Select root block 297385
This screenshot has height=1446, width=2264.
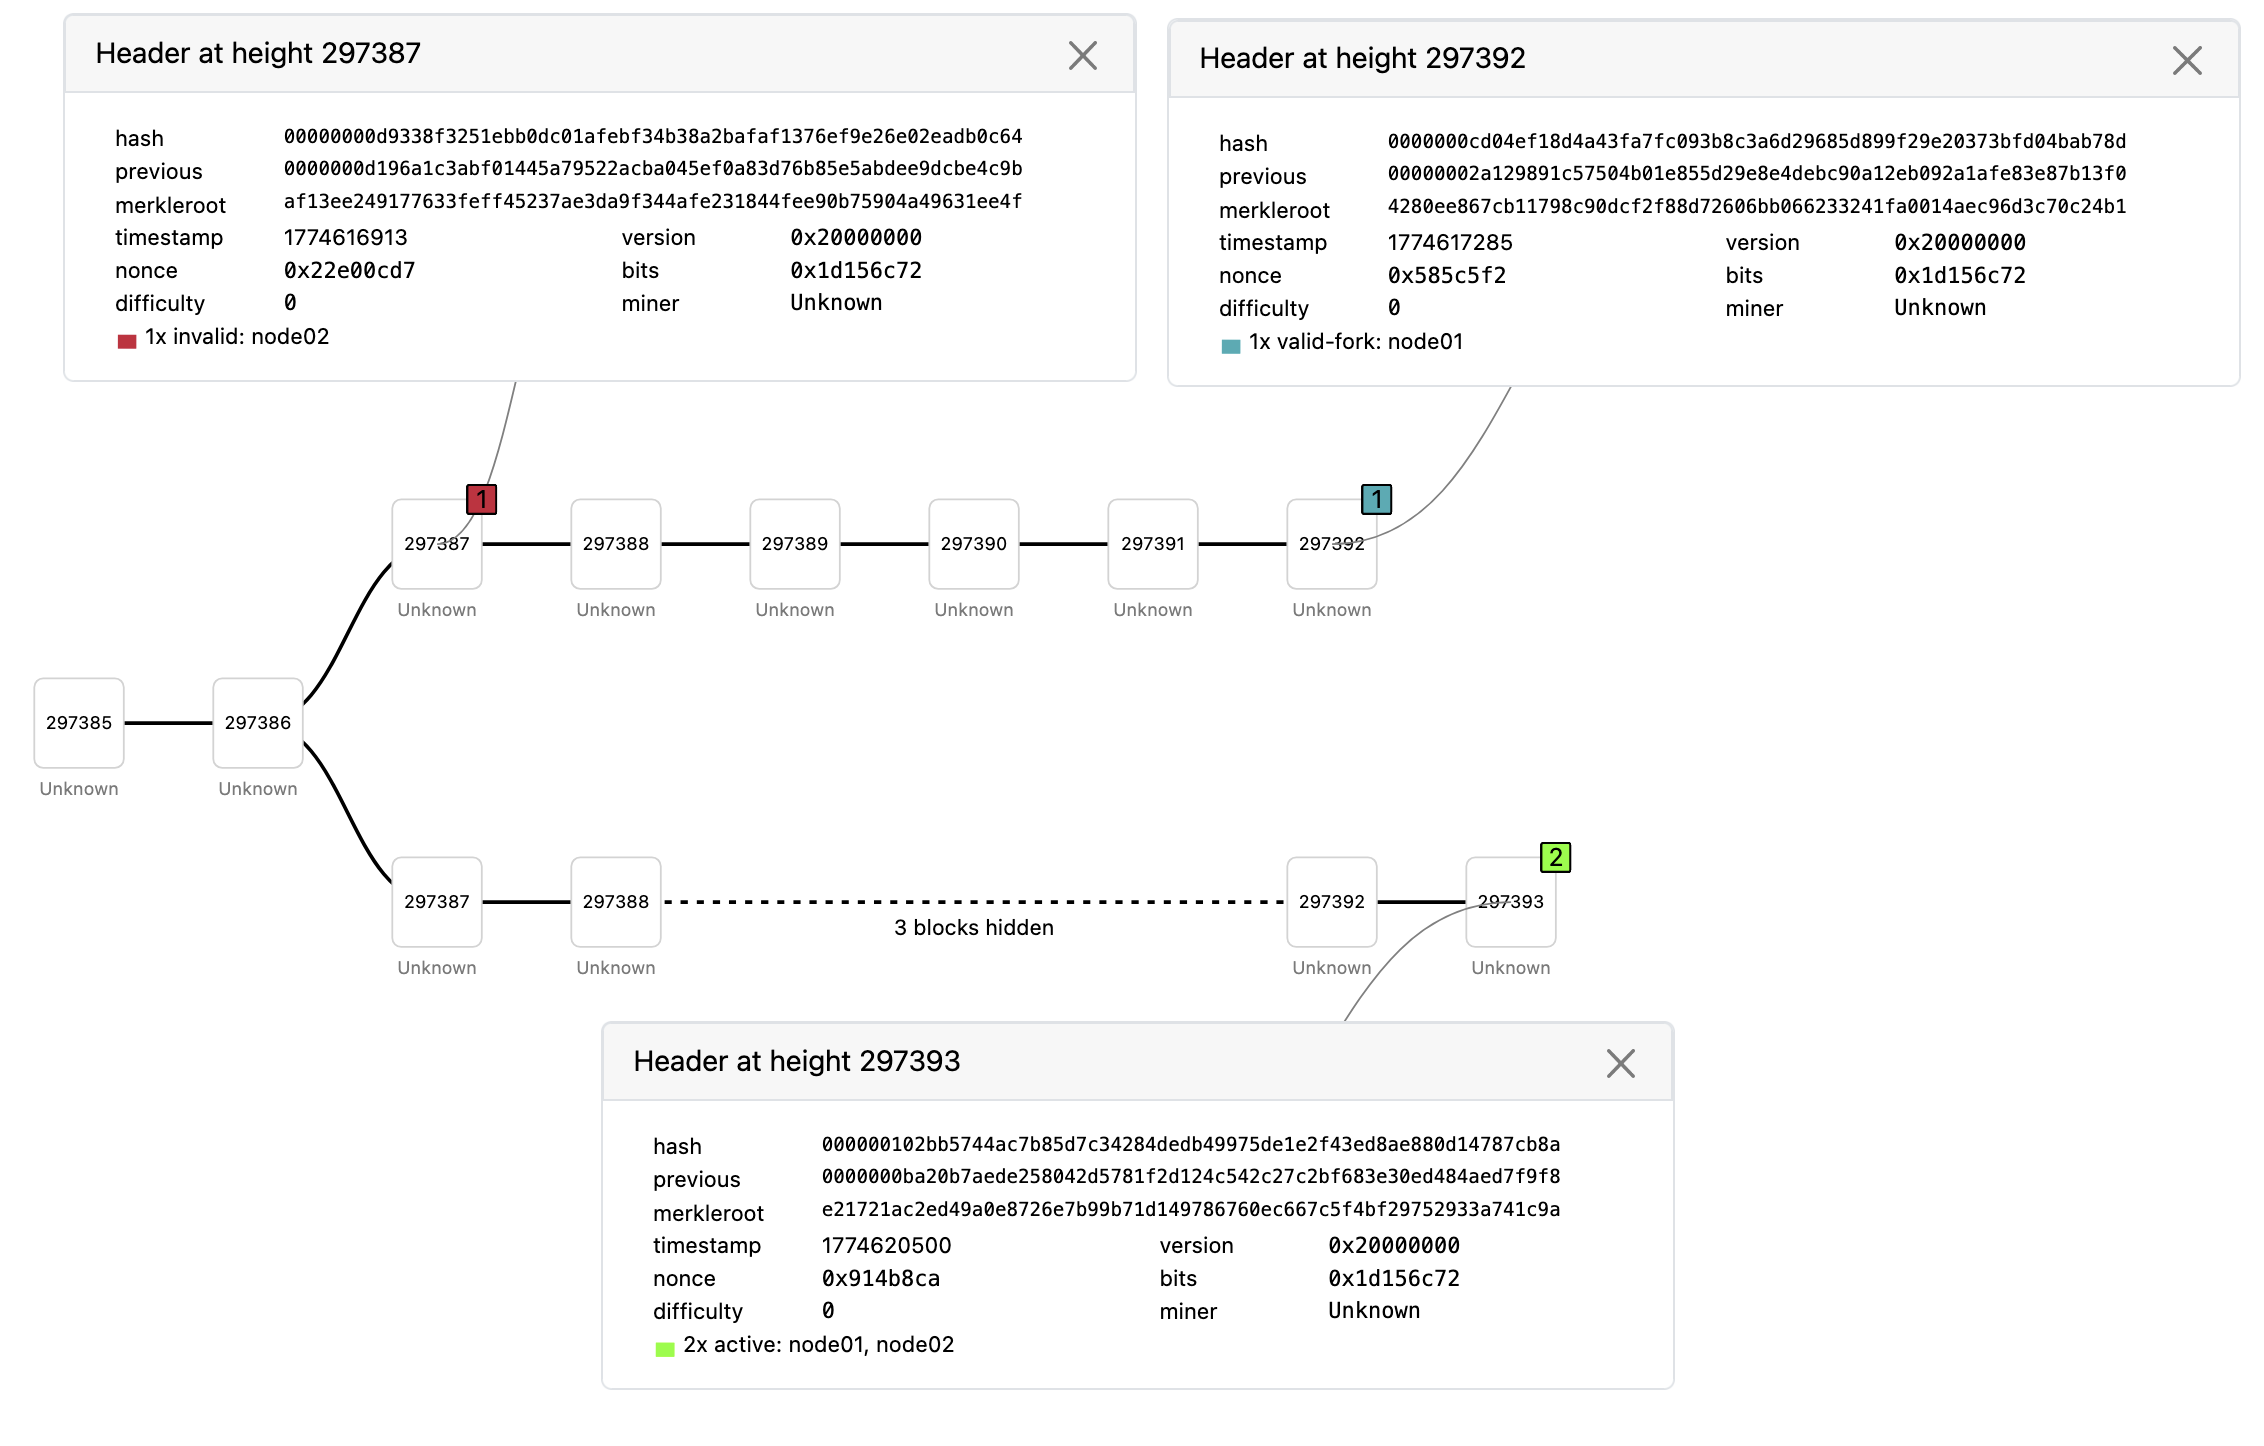pyautogui.click(x=79, y=723)
